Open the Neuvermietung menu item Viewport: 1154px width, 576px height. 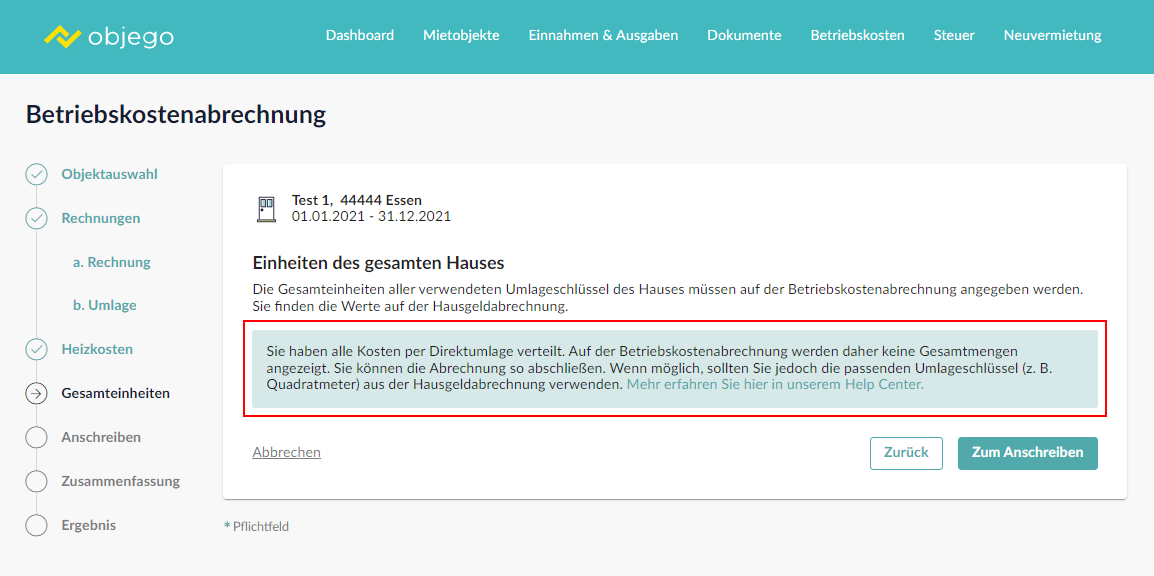coord(1052,35)
